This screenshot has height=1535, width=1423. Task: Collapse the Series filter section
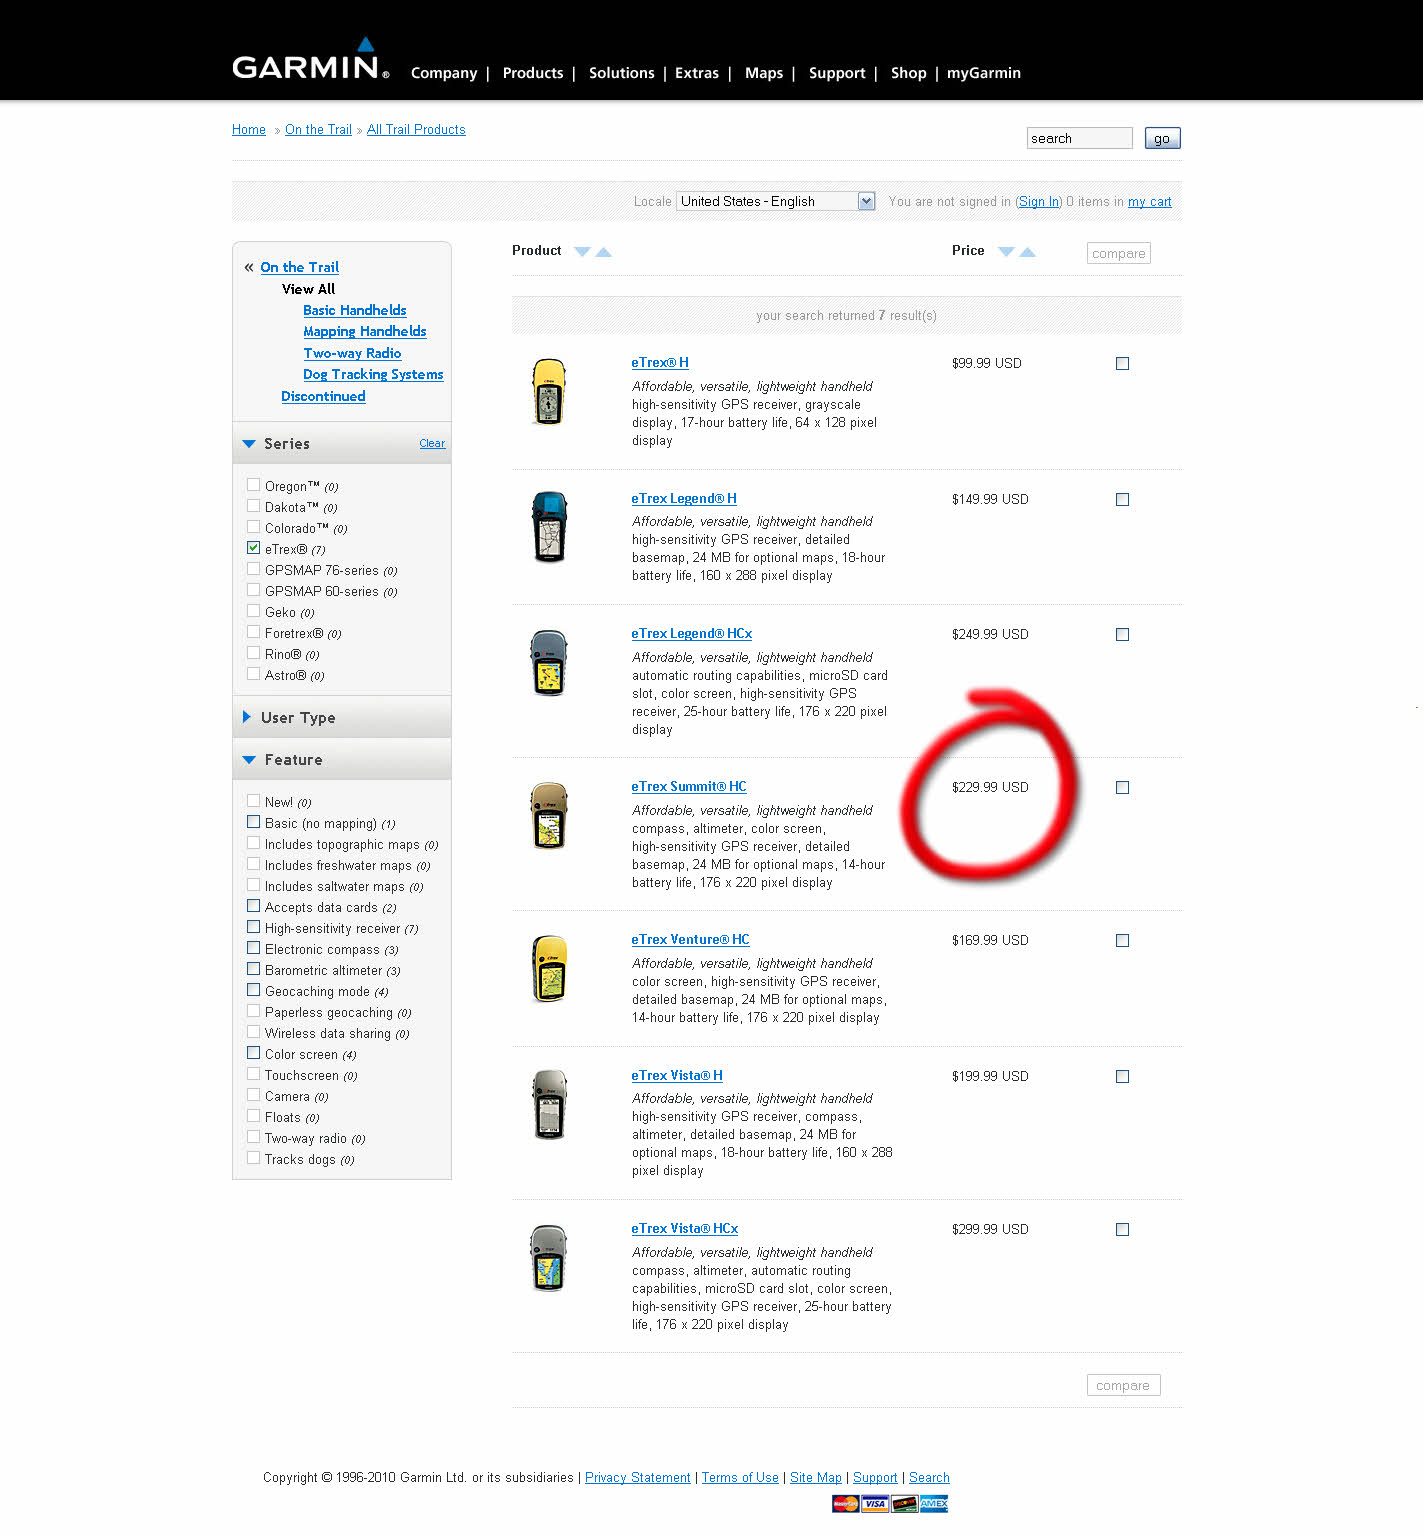click(249, 444)
